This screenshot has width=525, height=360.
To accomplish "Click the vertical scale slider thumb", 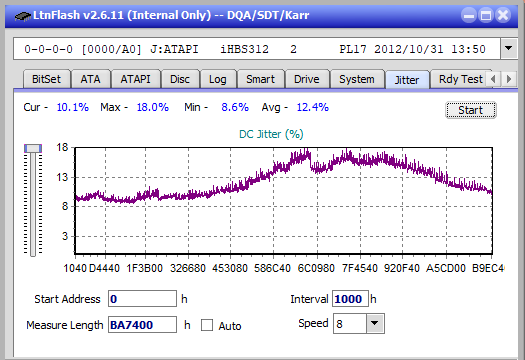I will (33, 148).
